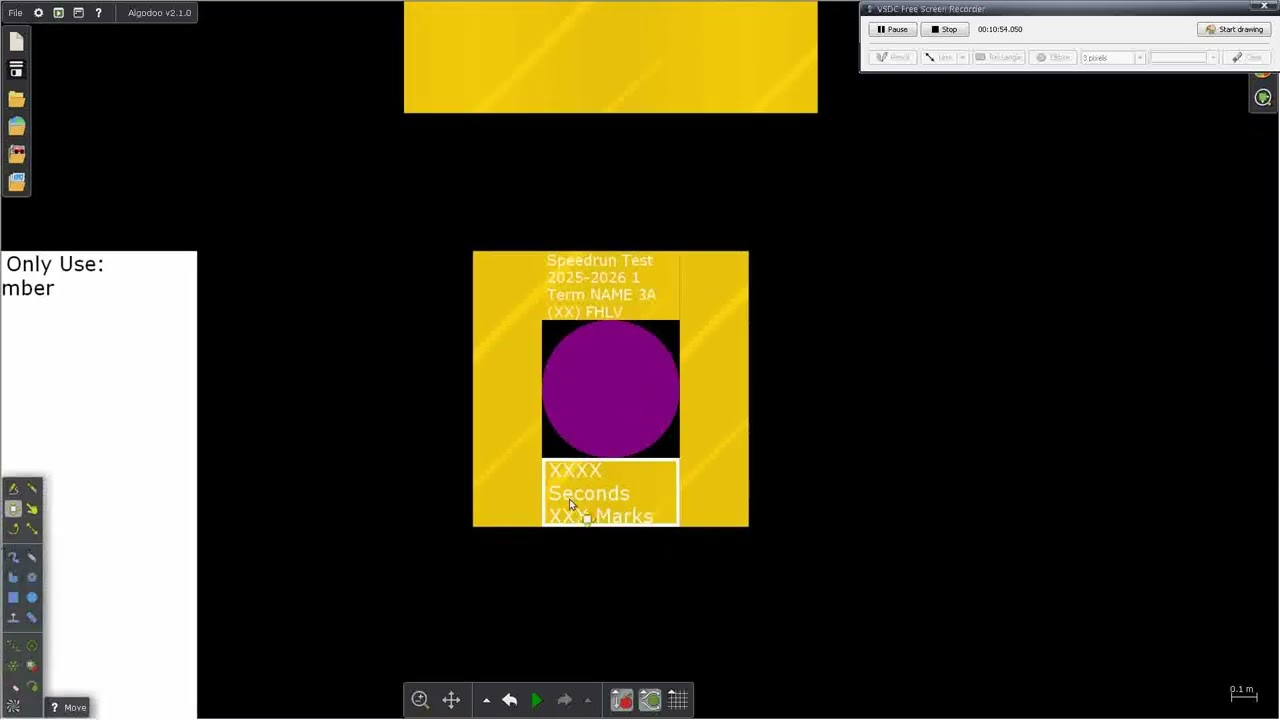This screenshot has width=1280, height=720.
Task: Select the Plane tool
Action: pyautogui.click(x=13, y=617)
